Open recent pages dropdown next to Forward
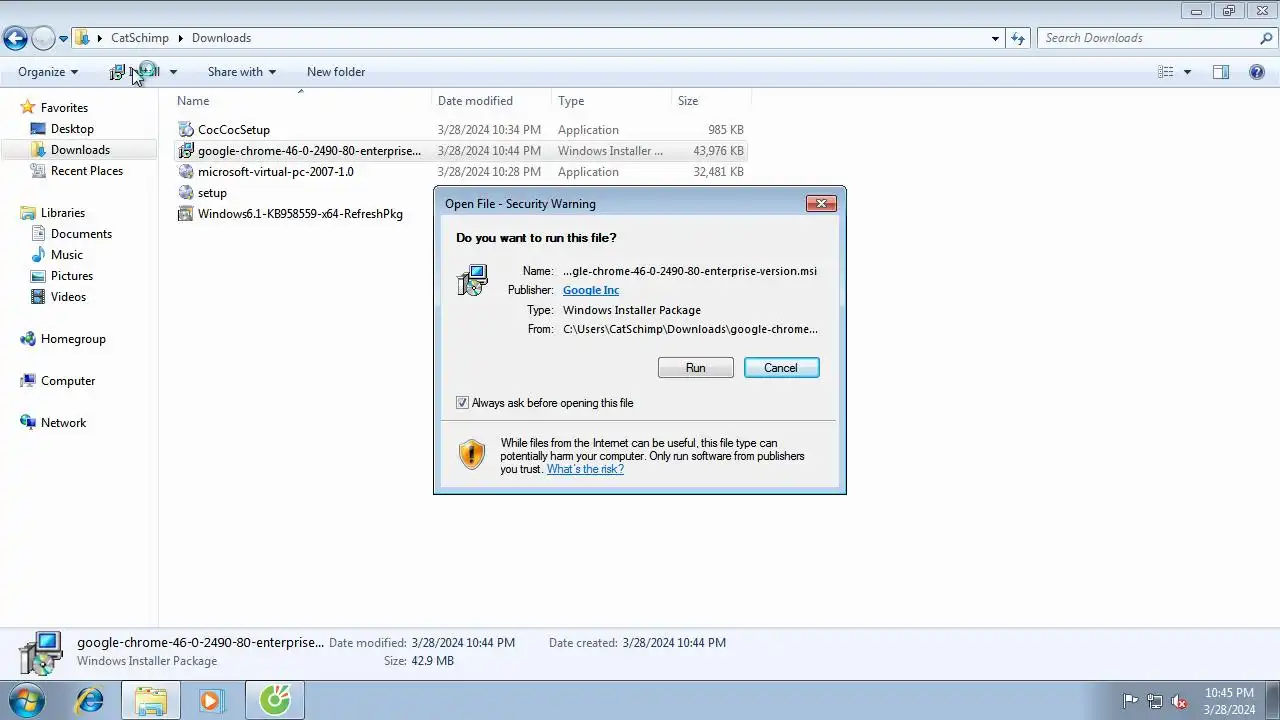This screenshot has width=1280, height=720. [63, 39]
